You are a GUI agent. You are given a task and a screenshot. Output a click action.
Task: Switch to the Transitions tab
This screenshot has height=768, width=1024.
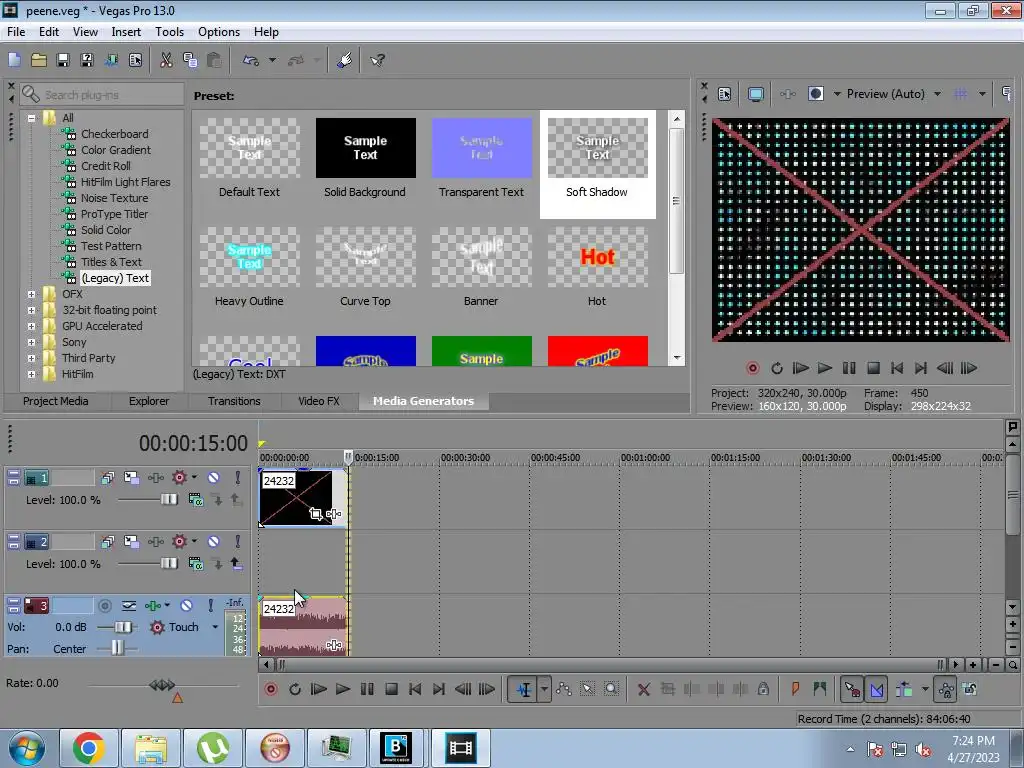point(234,401)
